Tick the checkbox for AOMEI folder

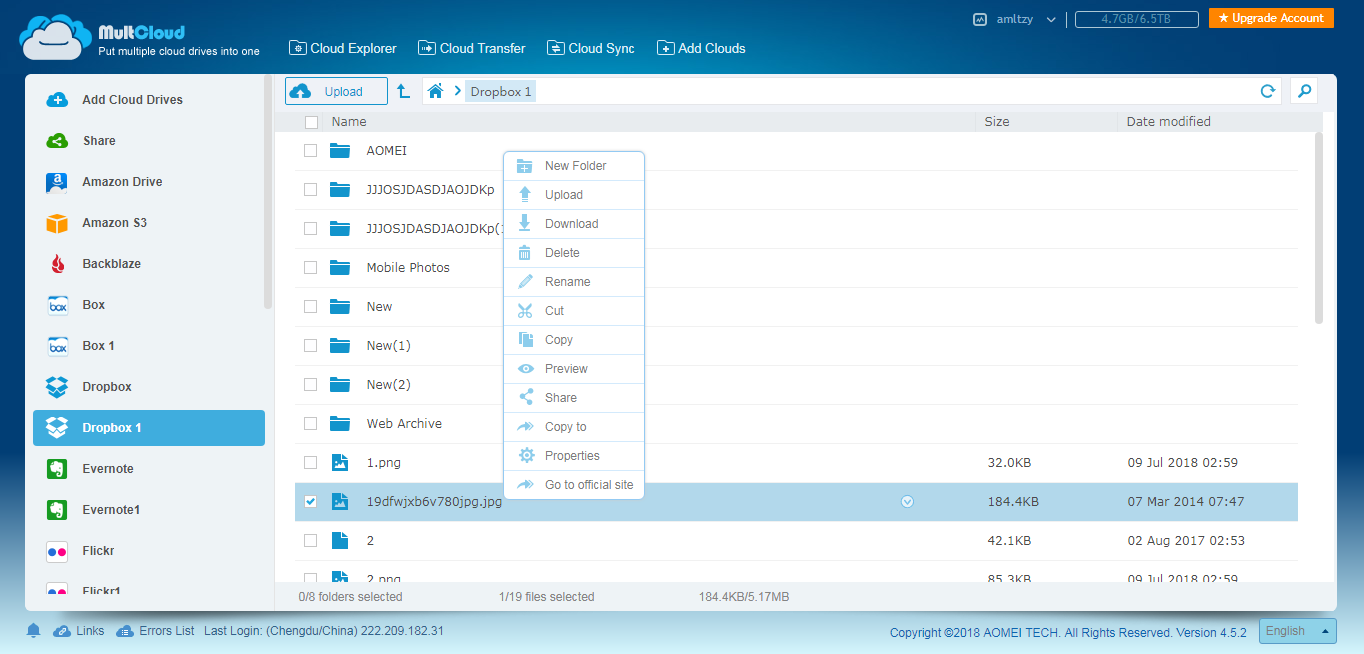tap(311, 151)
